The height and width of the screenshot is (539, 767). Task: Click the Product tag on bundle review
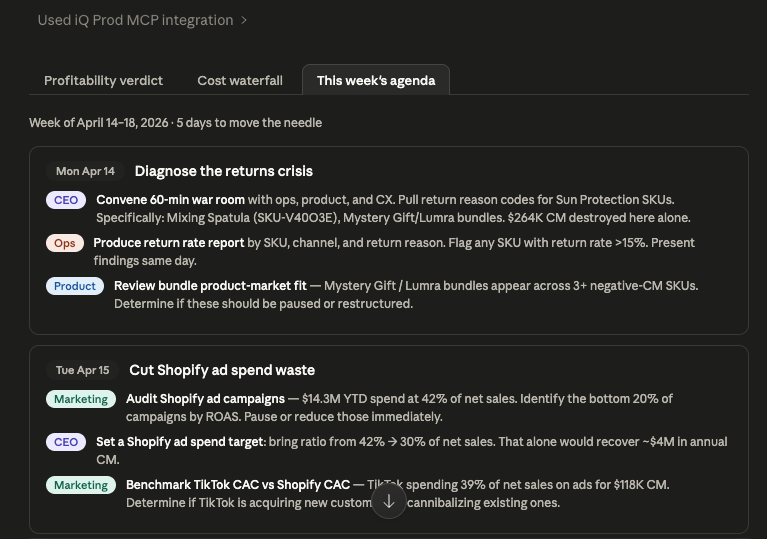tap(75, 286)
